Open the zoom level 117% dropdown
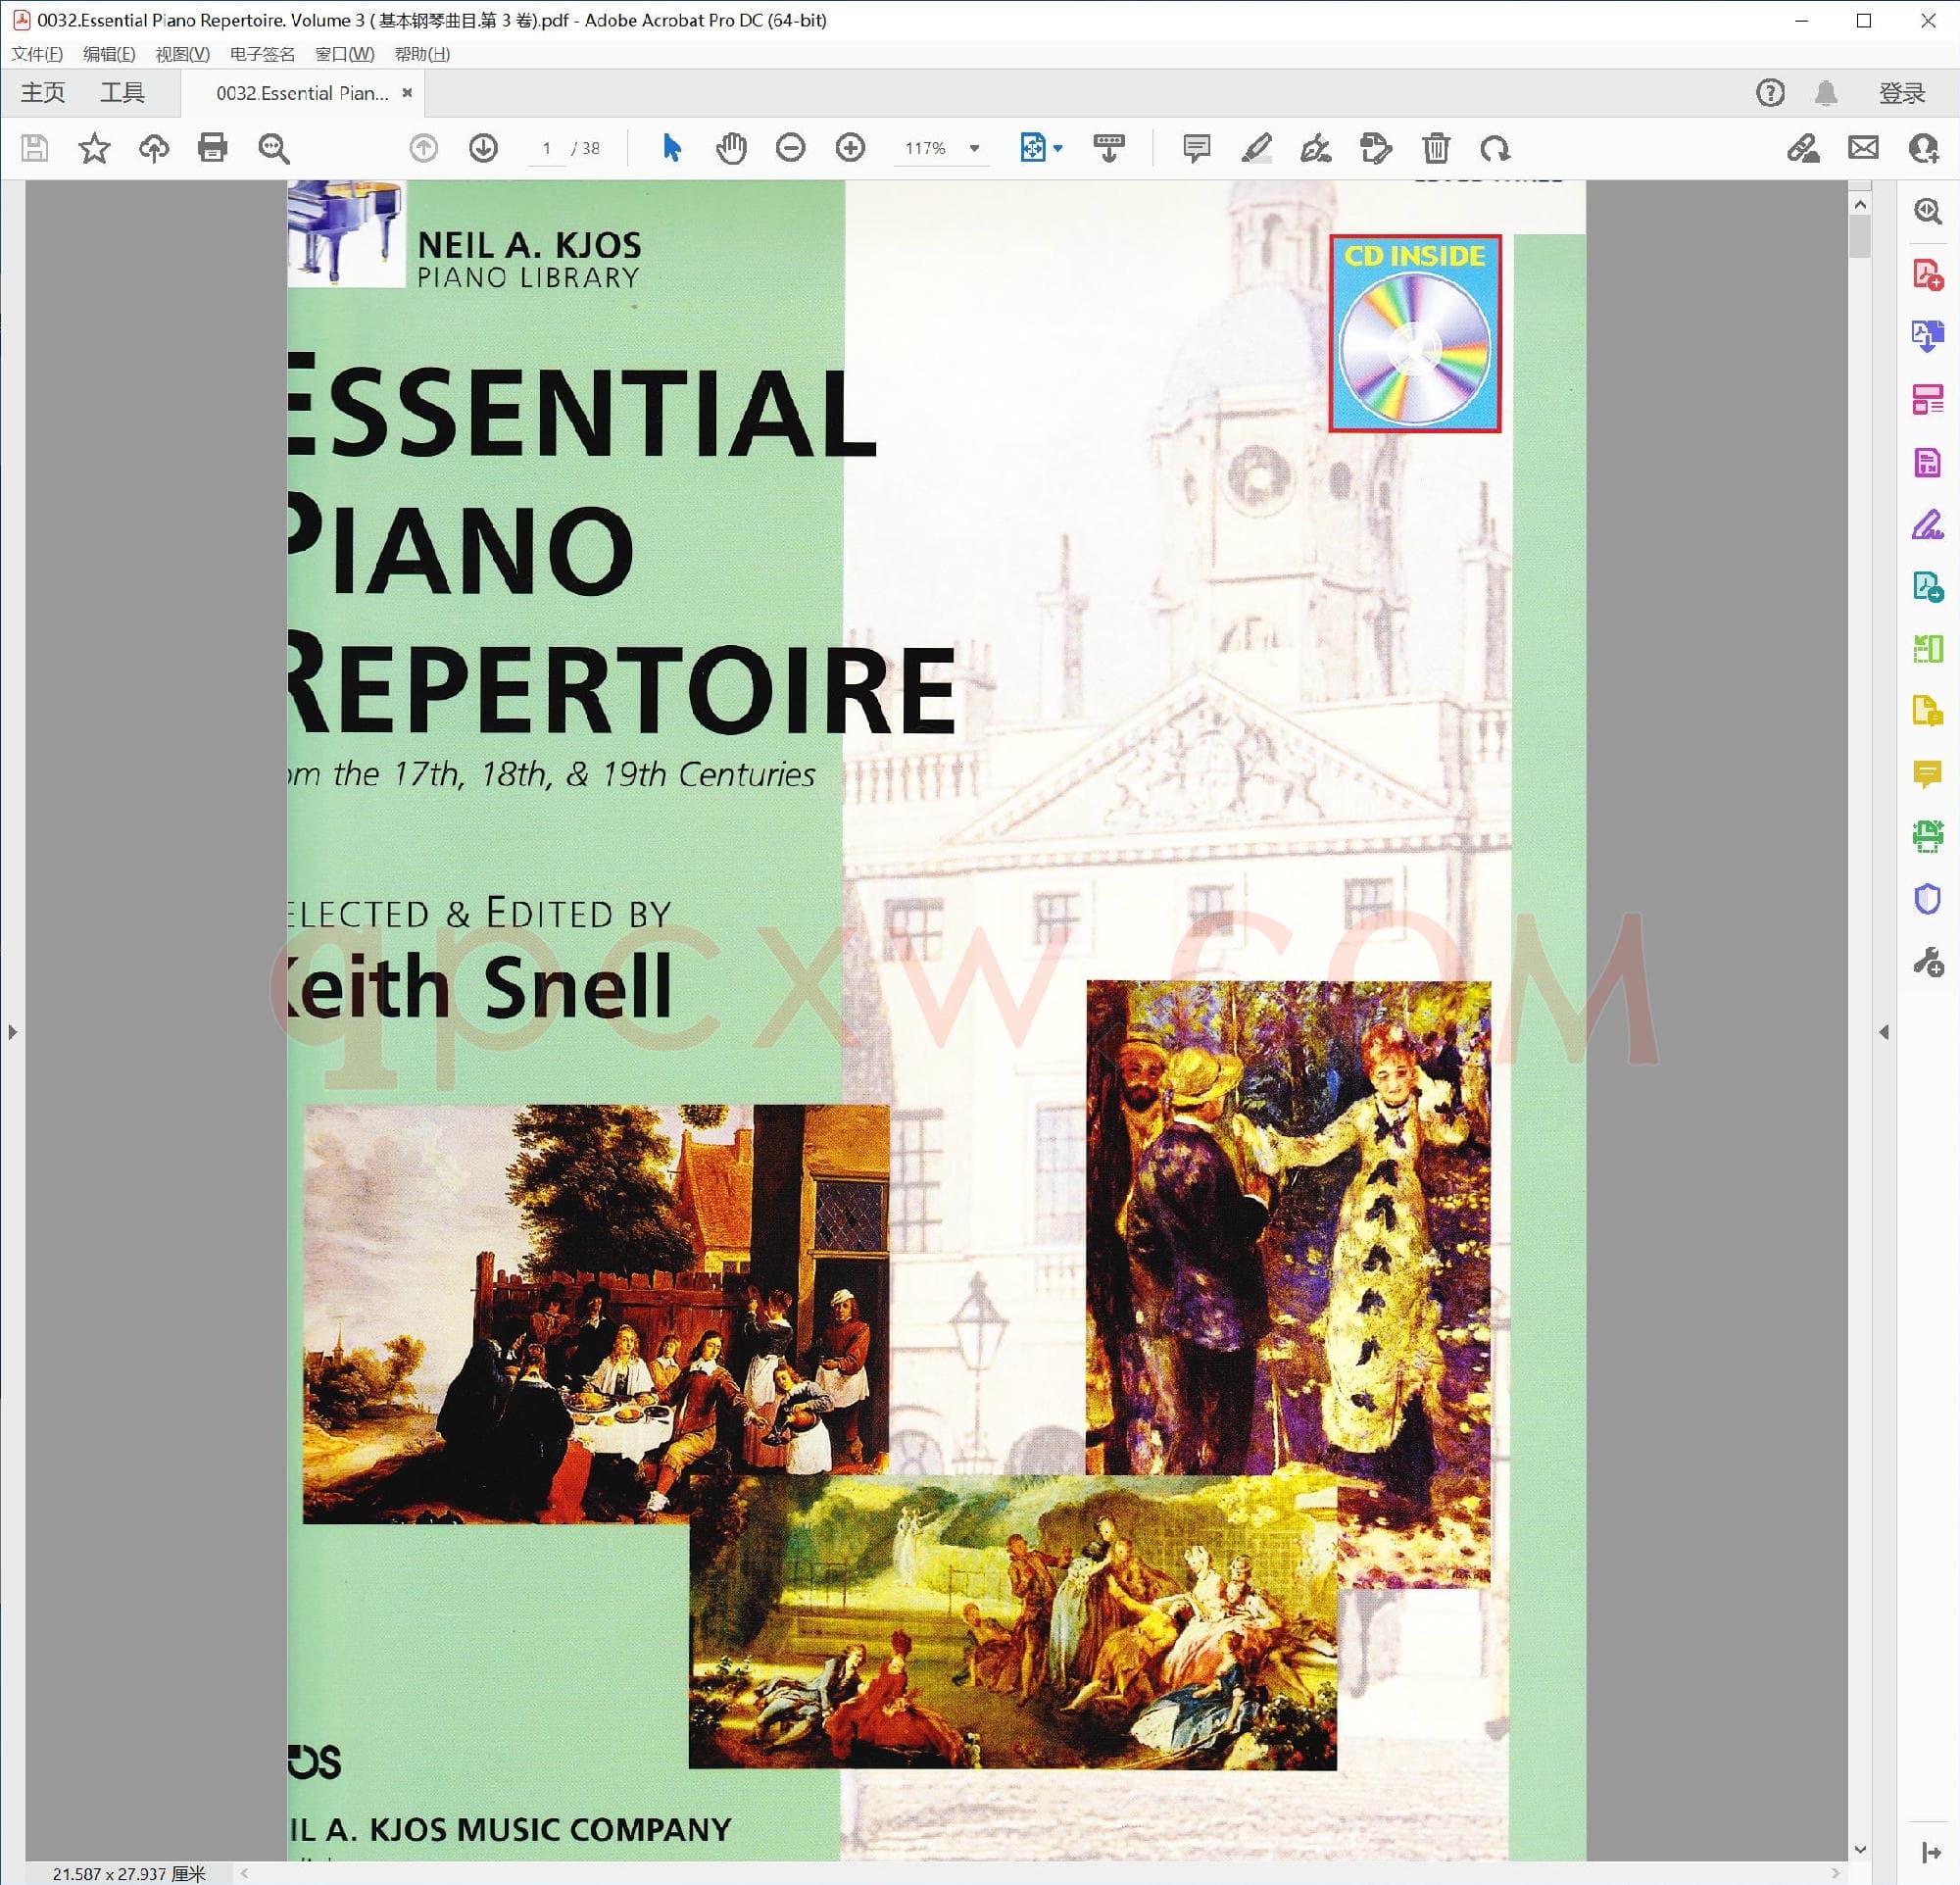Viewport: 1960px width, 1885px height. pyautogui.click(x=974, y=148)
